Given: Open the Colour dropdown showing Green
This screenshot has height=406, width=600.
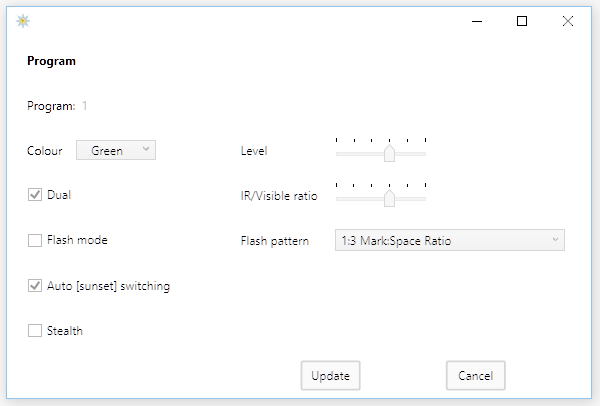Looking at the screenshot, I should click(116, 150).
